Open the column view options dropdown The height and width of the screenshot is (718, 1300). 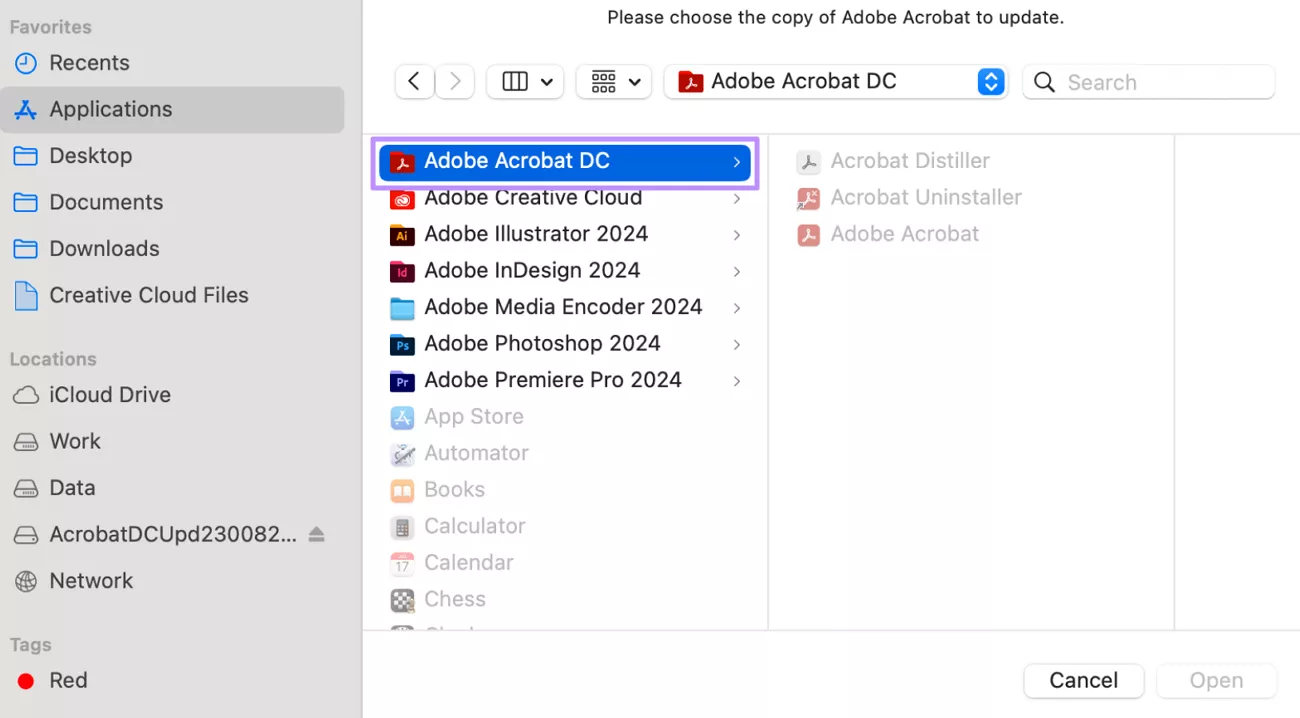(524, 81)
